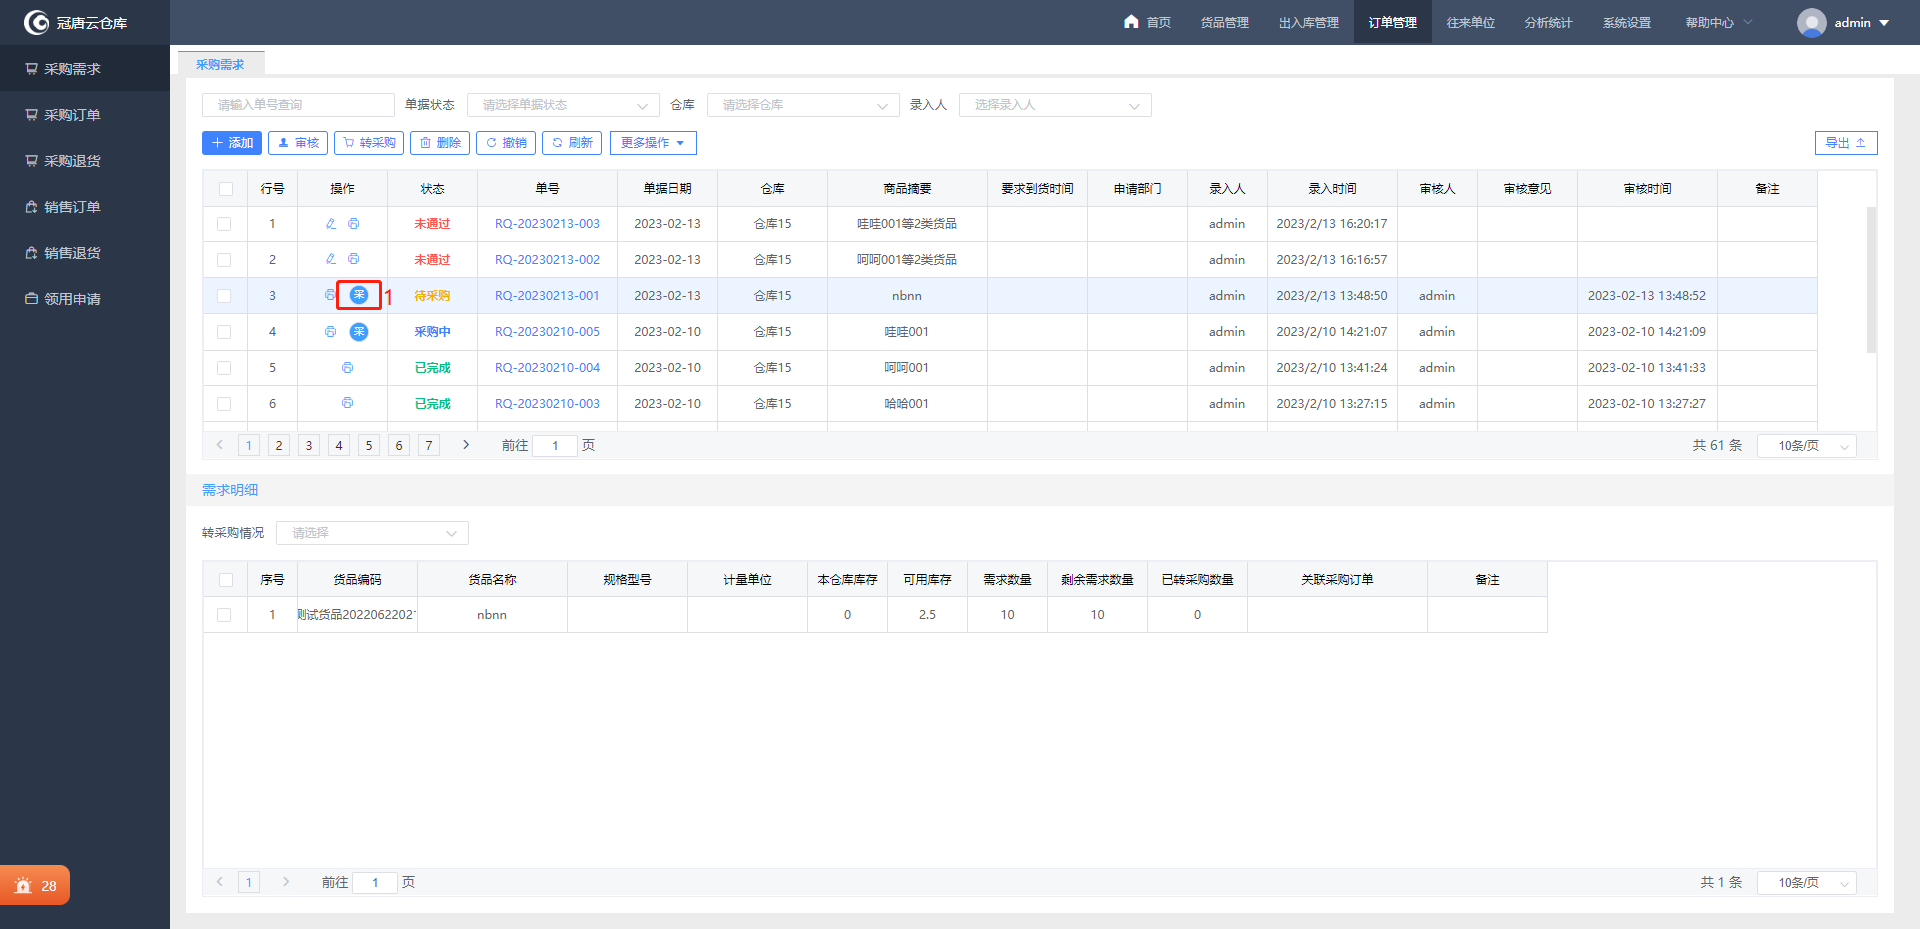1920x929 pixels.
Task: Check the row for RQ-20230213-002
Action: pyautogui.click(x=224, y=260)
